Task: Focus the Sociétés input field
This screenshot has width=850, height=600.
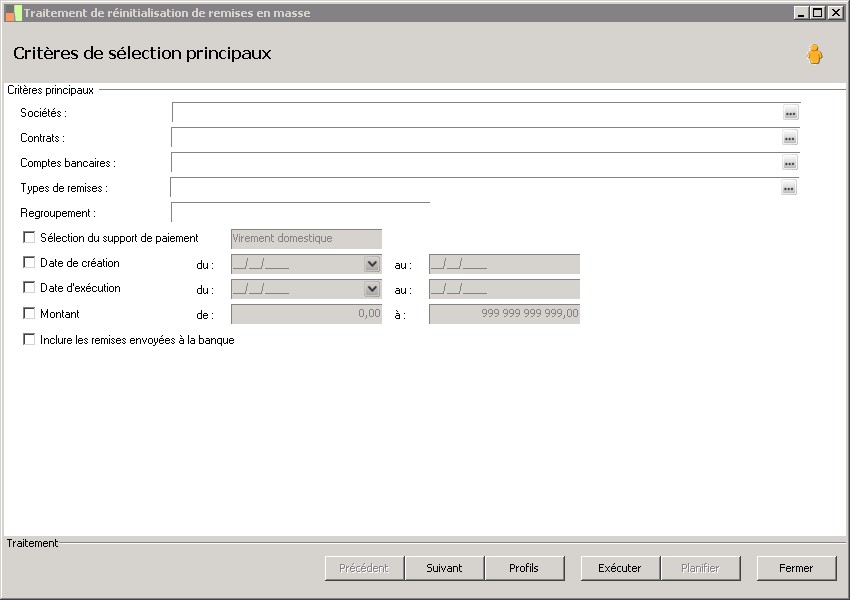Action: pos(475,114)
